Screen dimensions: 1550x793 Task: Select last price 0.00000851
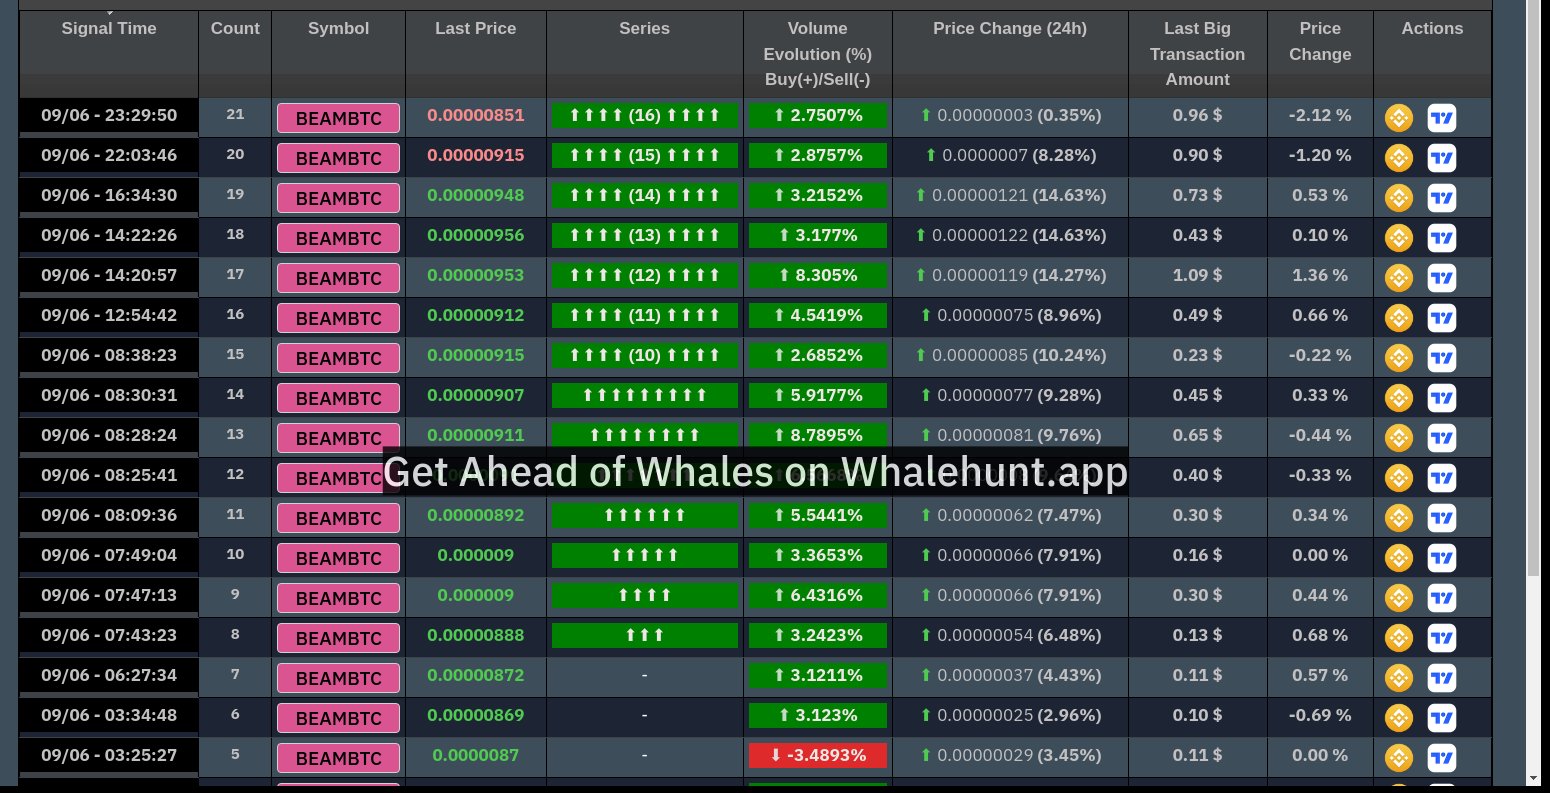pyautogui.click(x=476, y=115)
